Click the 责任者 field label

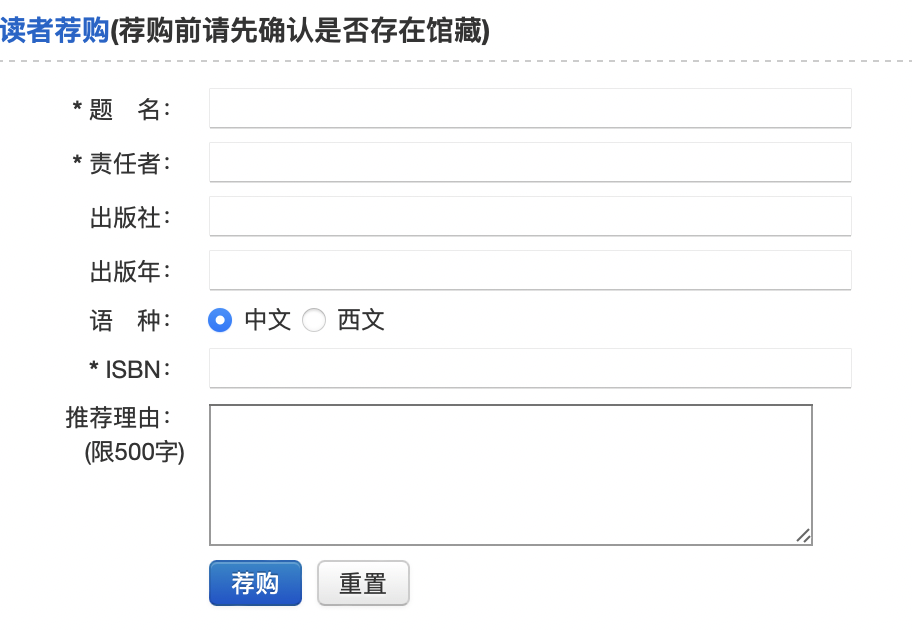(x=129, y=164)
